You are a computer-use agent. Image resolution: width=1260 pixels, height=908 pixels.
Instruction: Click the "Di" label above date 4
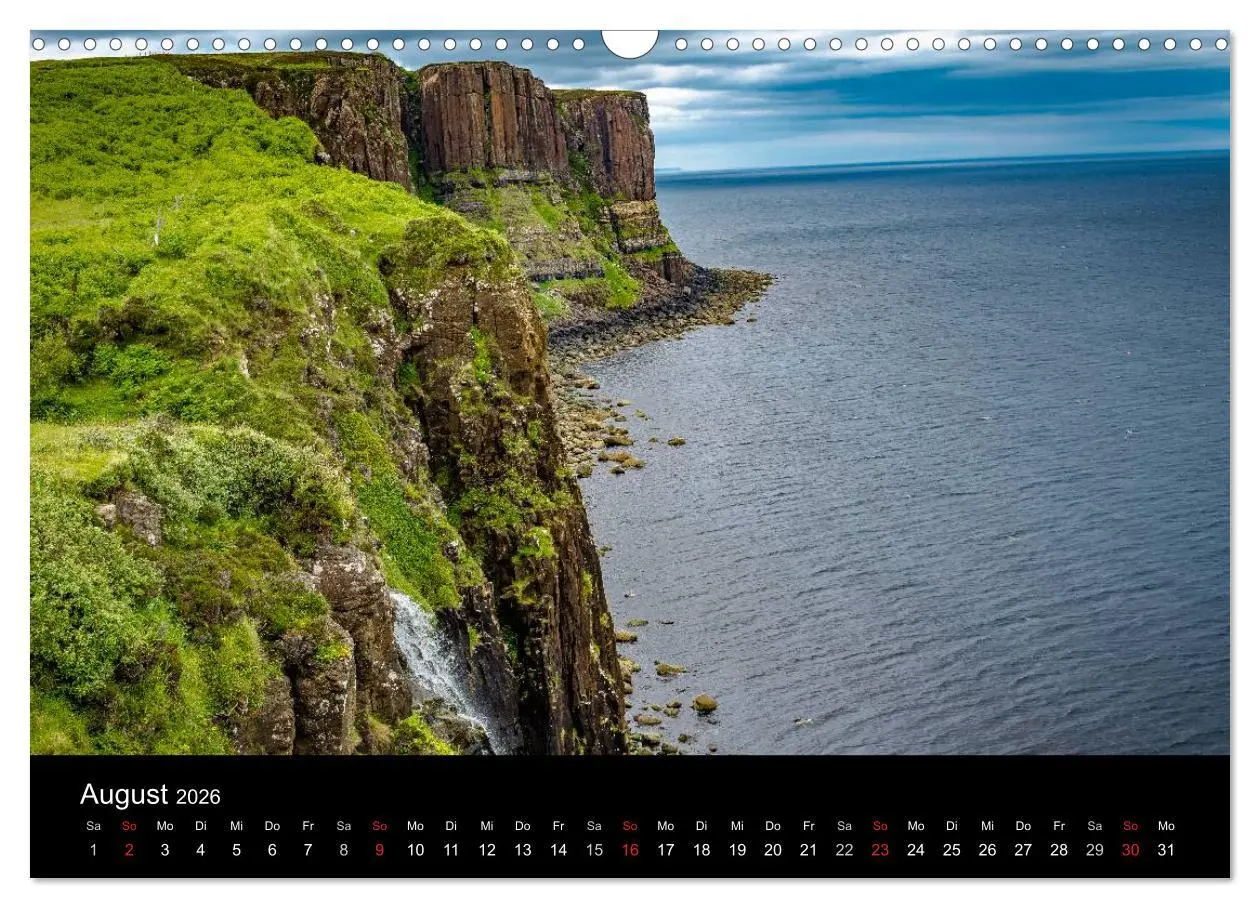pos(200,826)
